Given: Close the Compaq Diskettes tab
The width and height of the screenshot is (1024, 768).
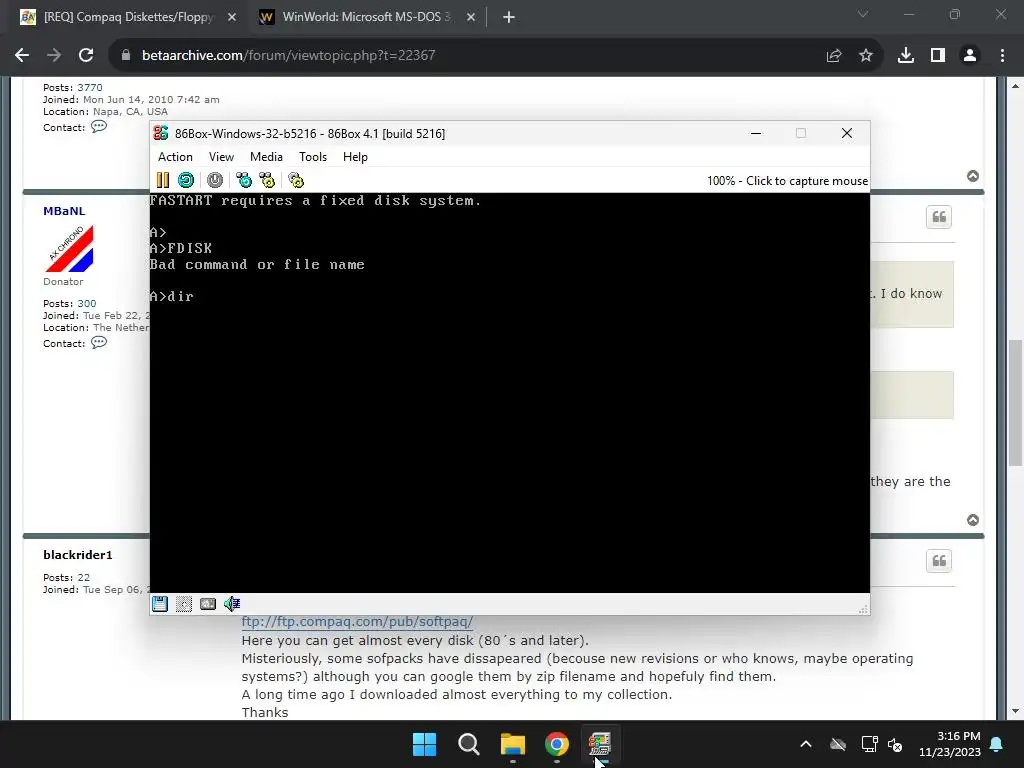Looking at the screenshot, I should [232, 18].
